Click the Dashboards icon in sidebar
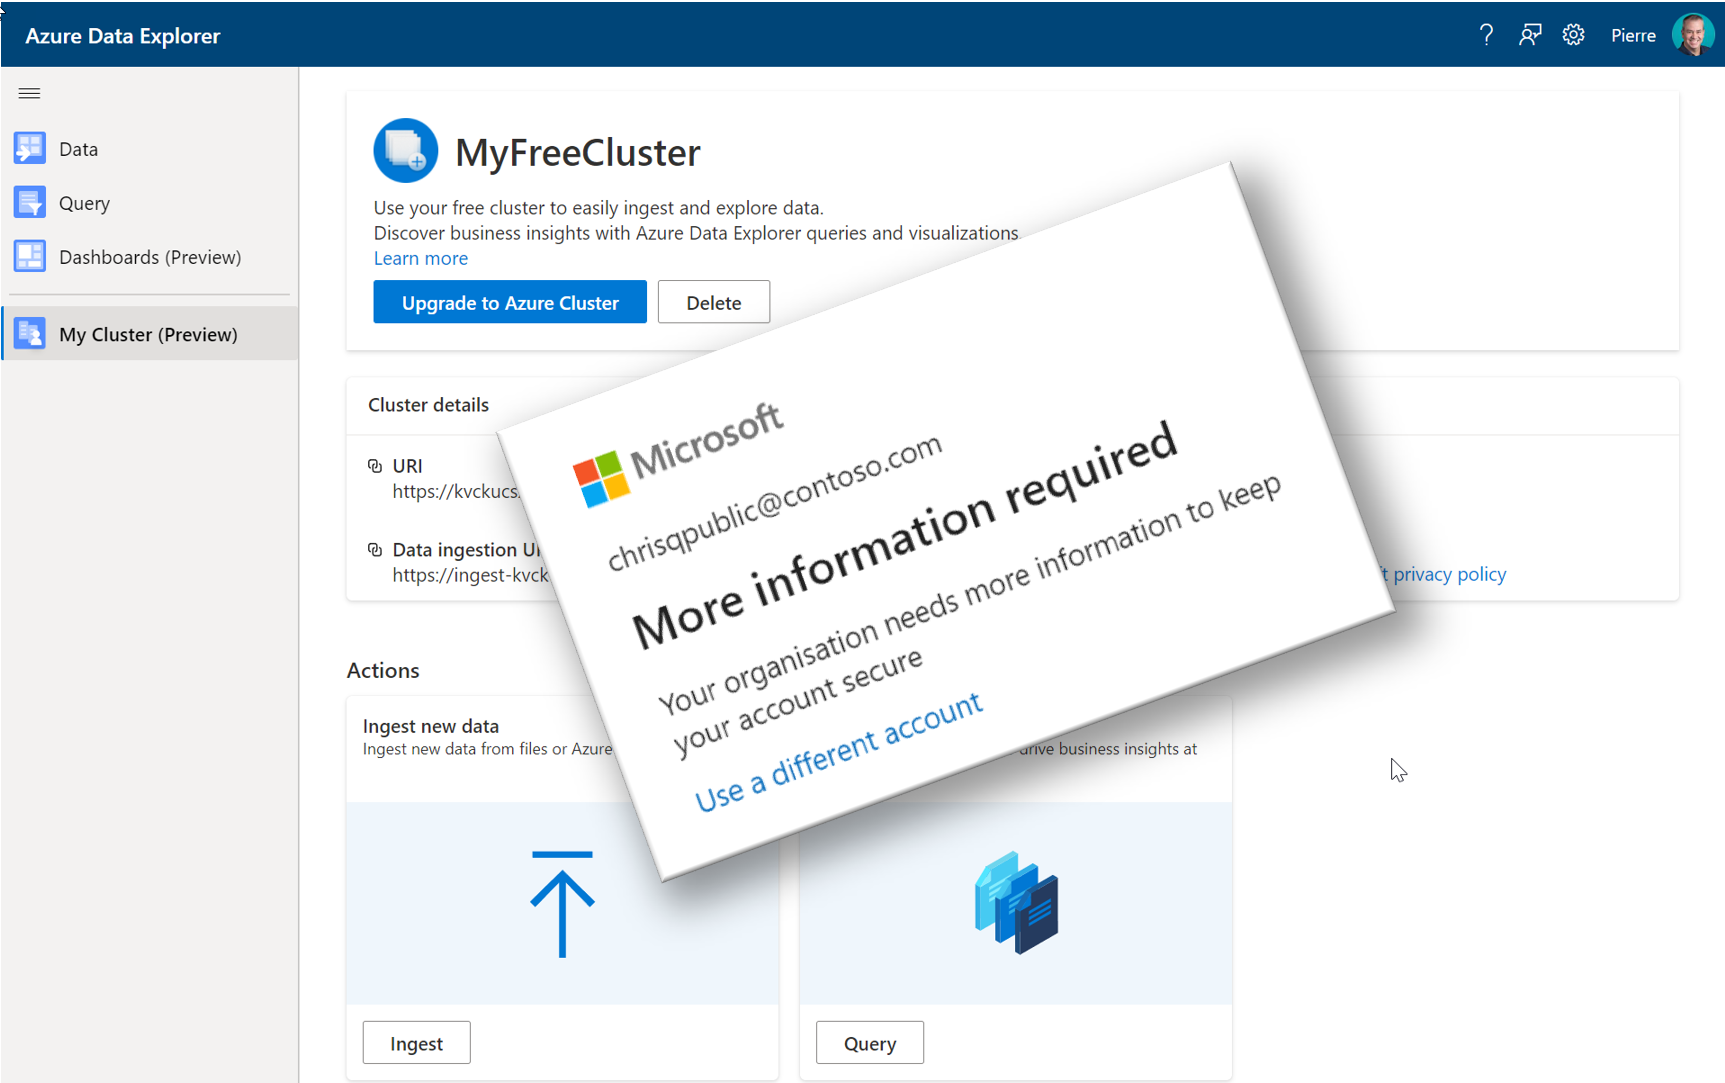1725x1083 pixels. coord(30,256)
